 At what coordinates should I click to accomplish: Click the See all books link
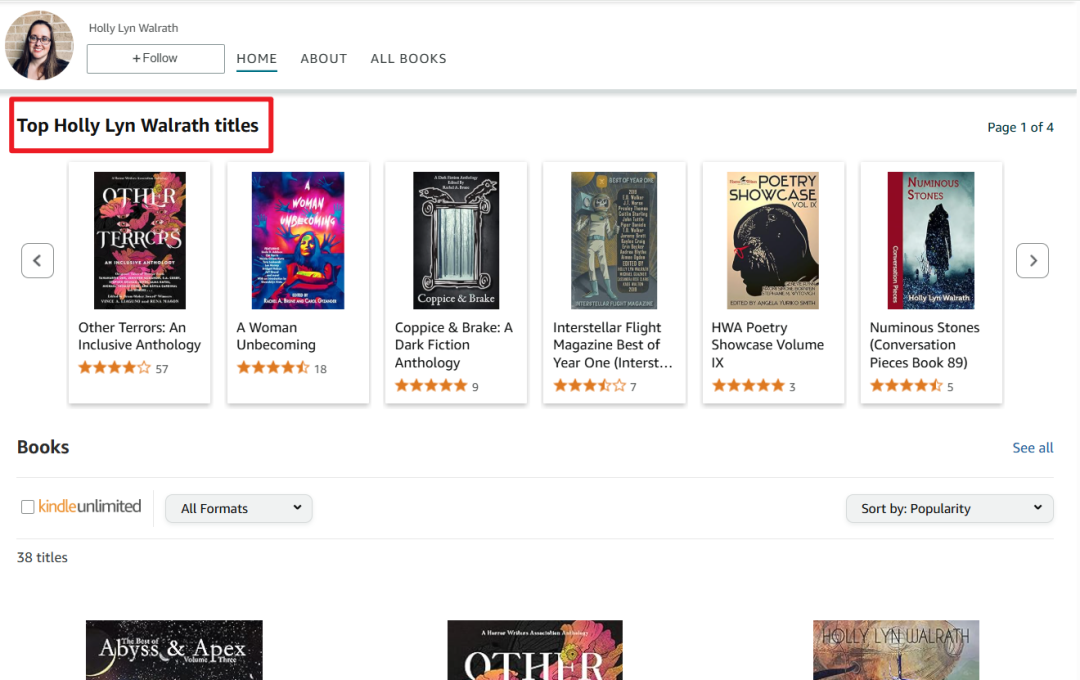(1032, 448)
